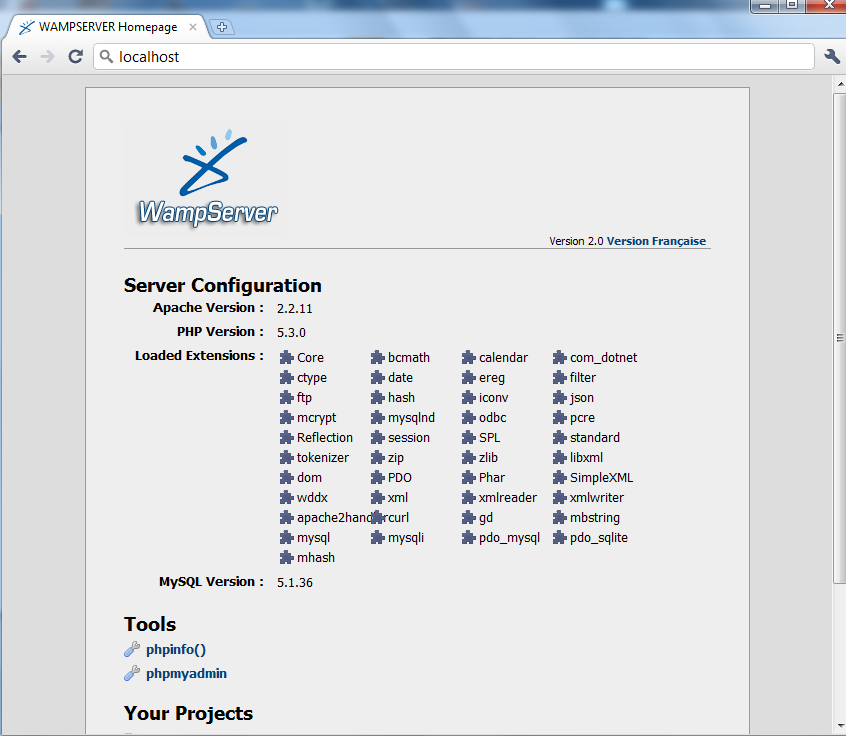This screenshot has width=846, height=736.
Task: Click the pdo_mysql extension name
Action: [x=509, y=537]
